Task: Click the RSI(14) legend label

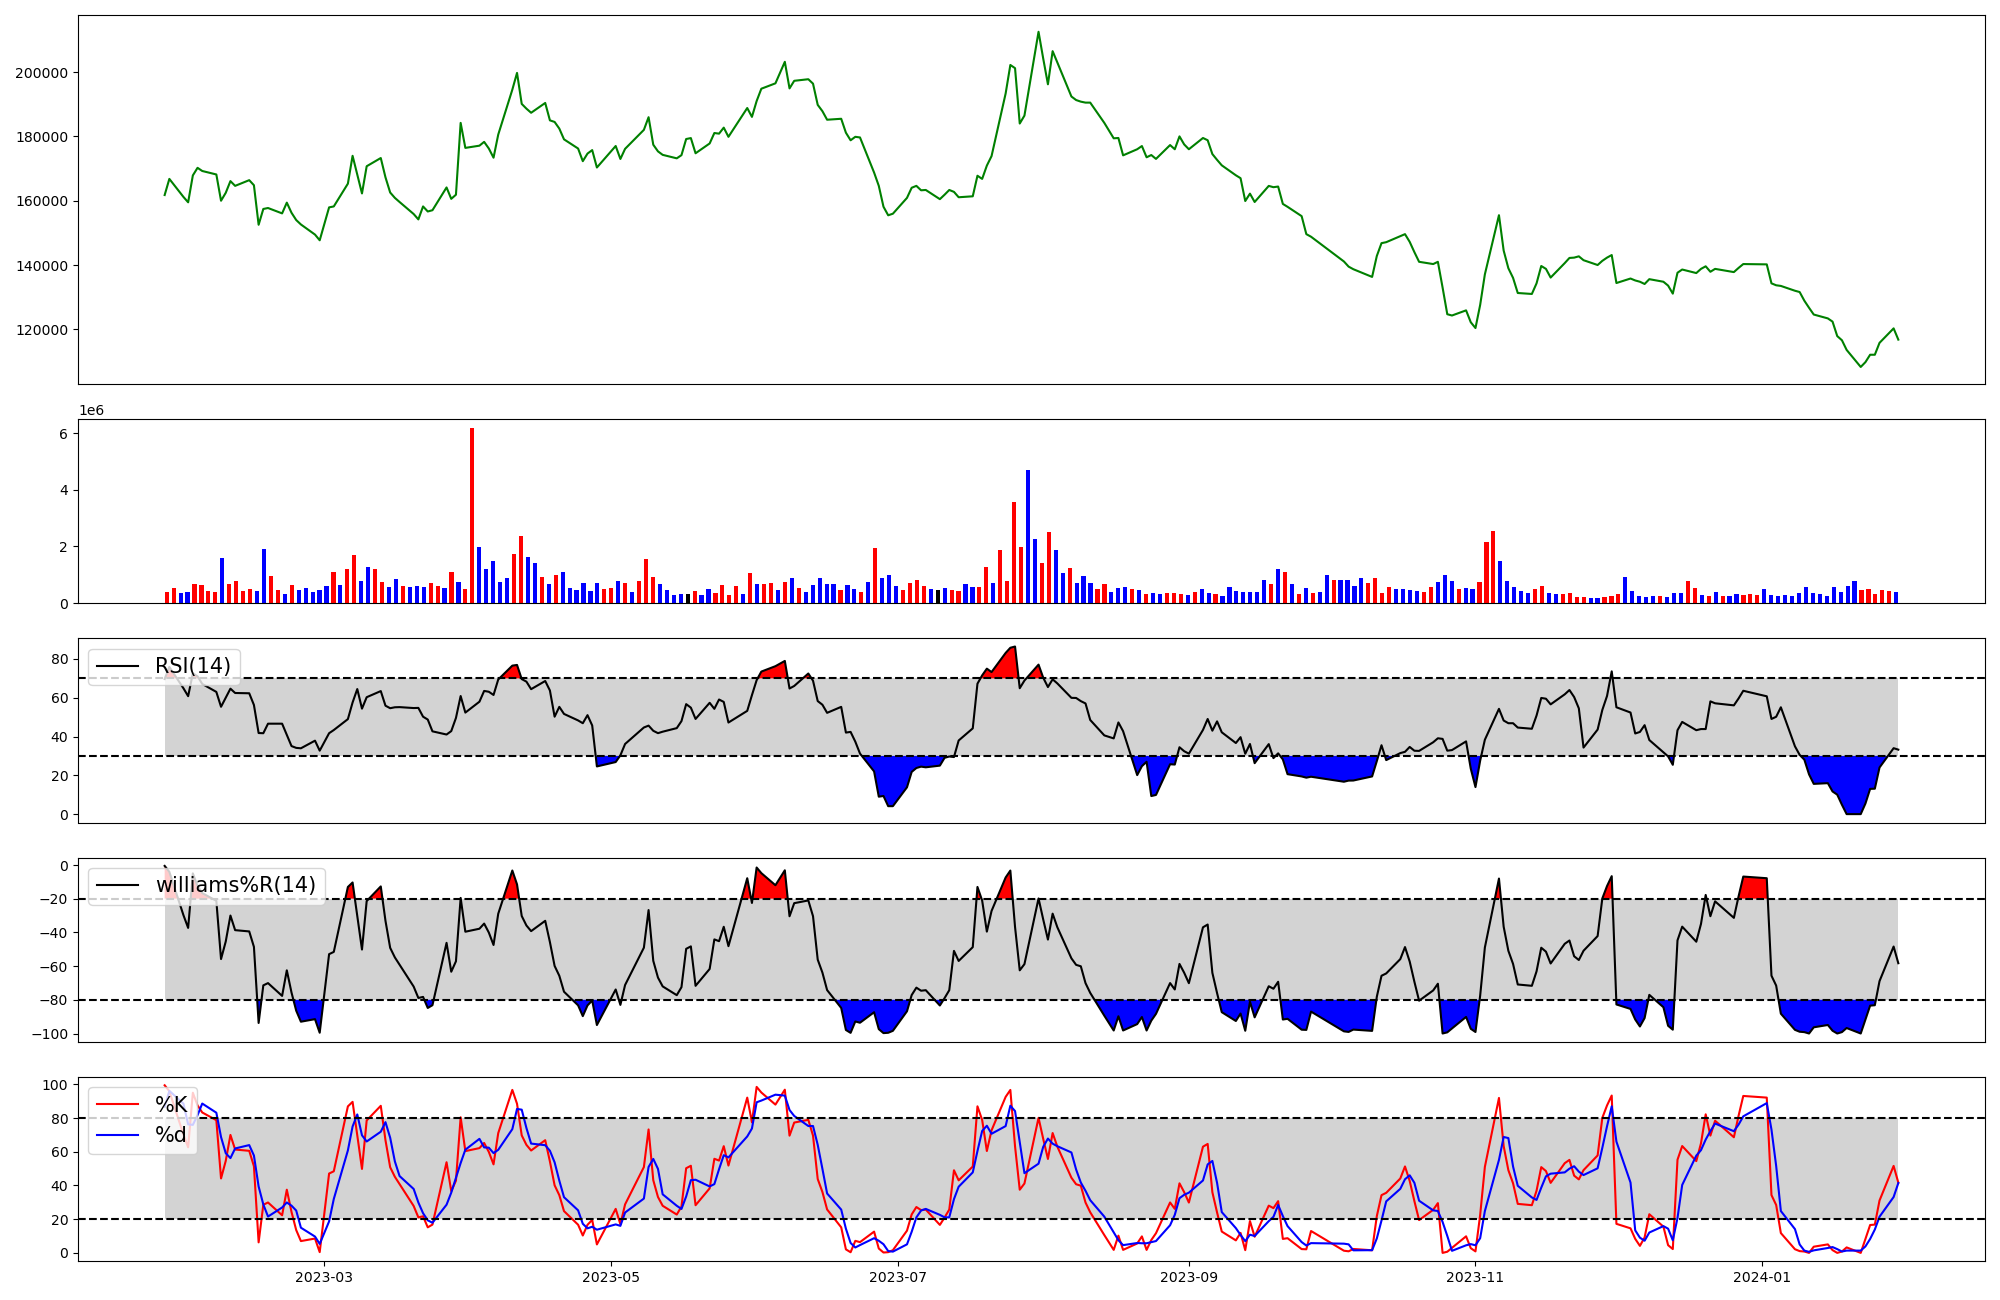Action: point(192,666)
